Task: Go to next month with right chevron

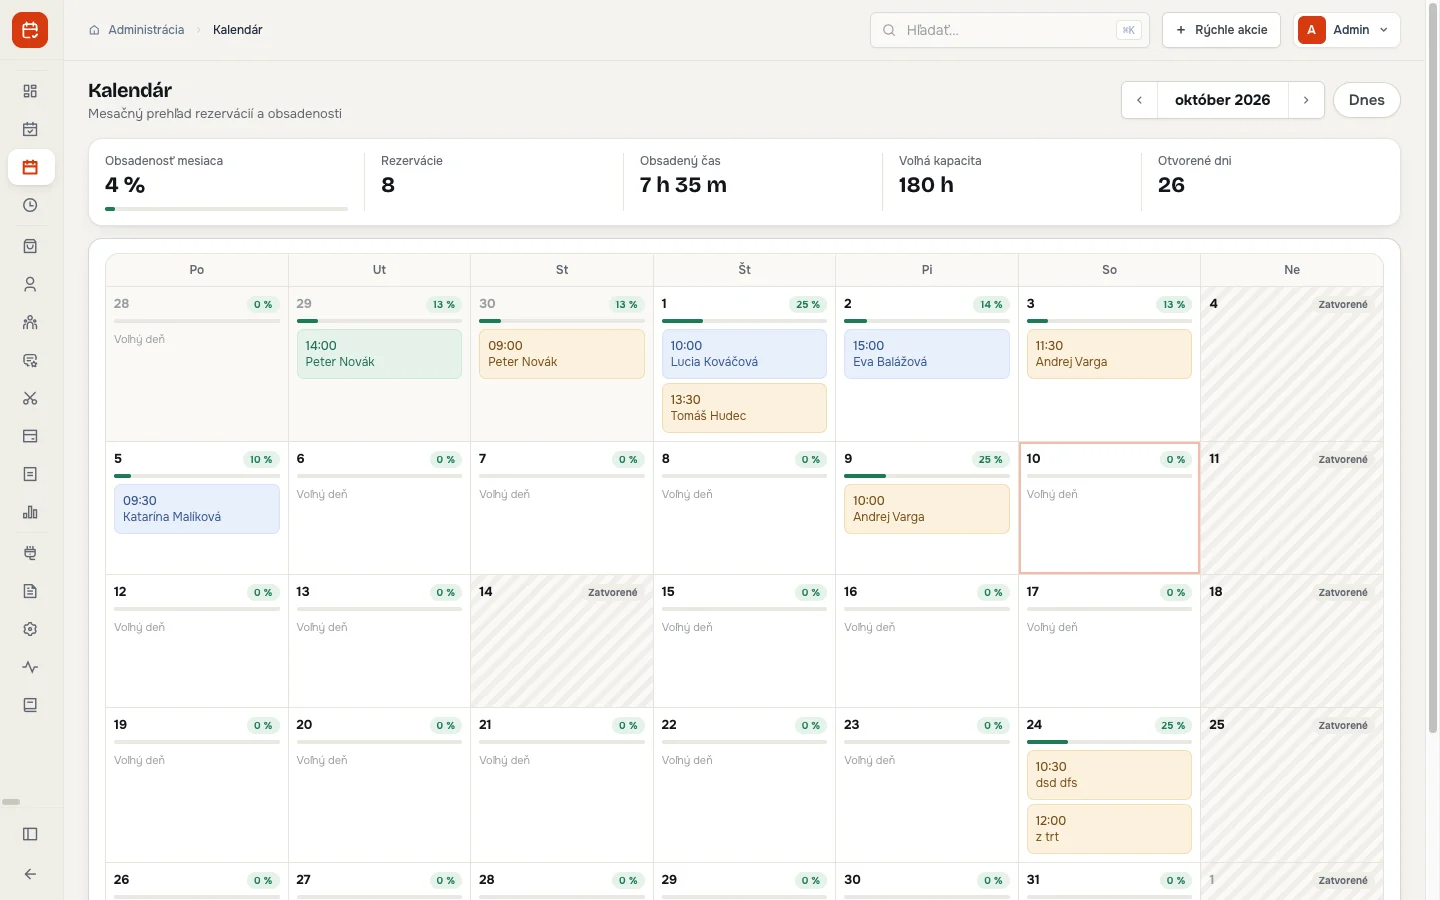Action: coord(1306,100)
